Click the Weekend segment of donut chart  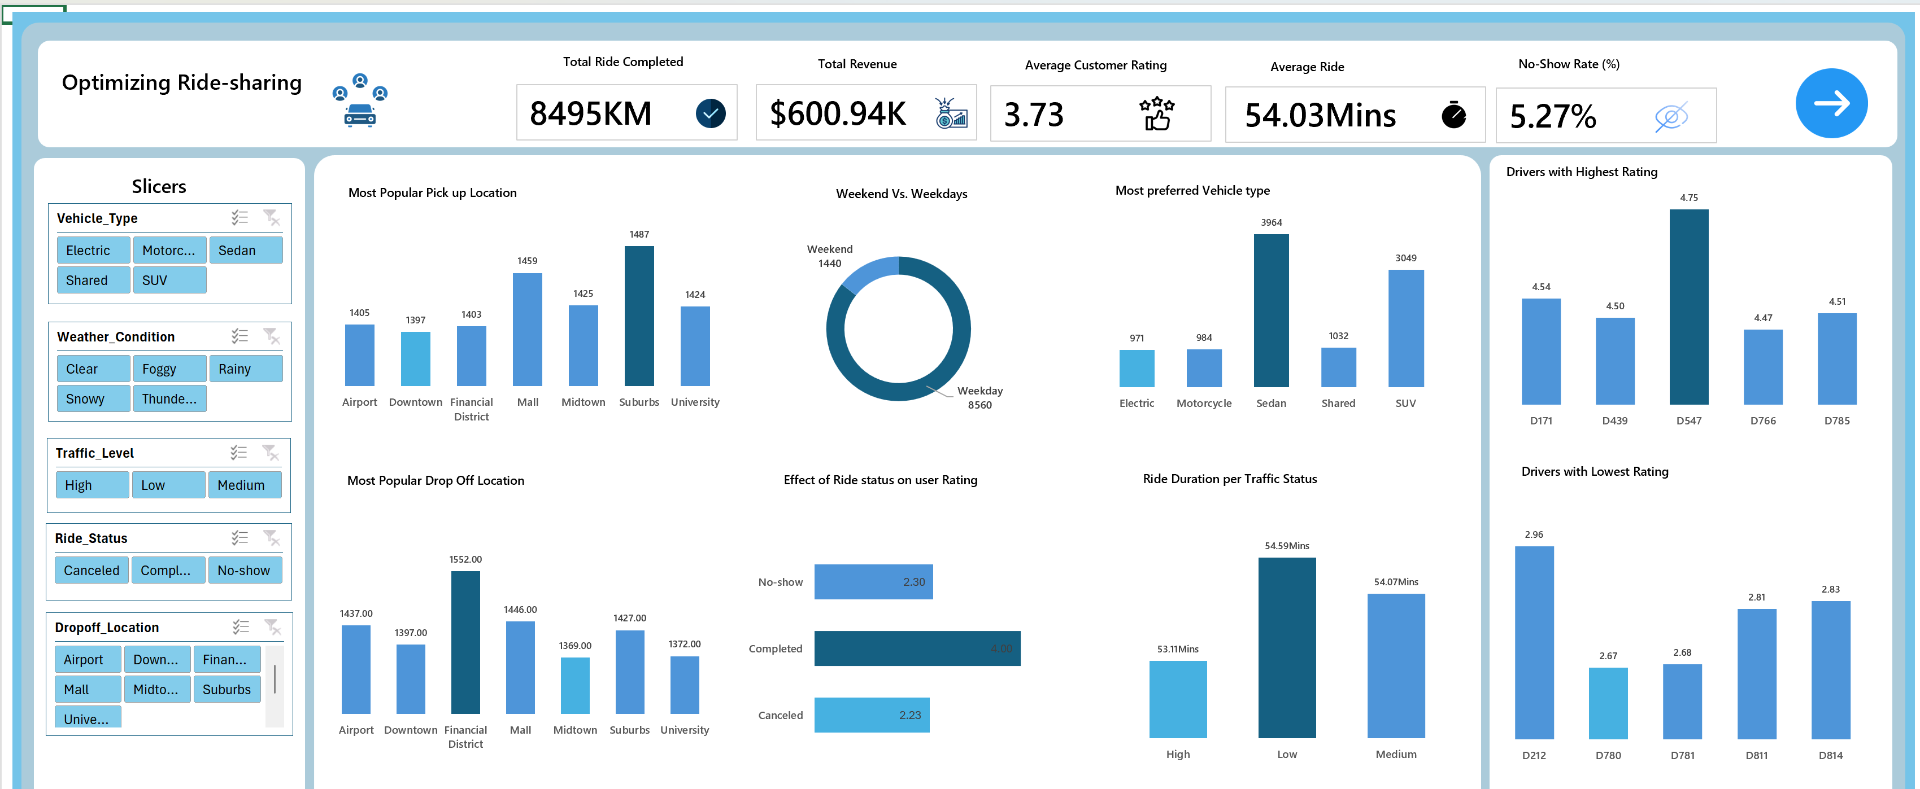point(868,272)
